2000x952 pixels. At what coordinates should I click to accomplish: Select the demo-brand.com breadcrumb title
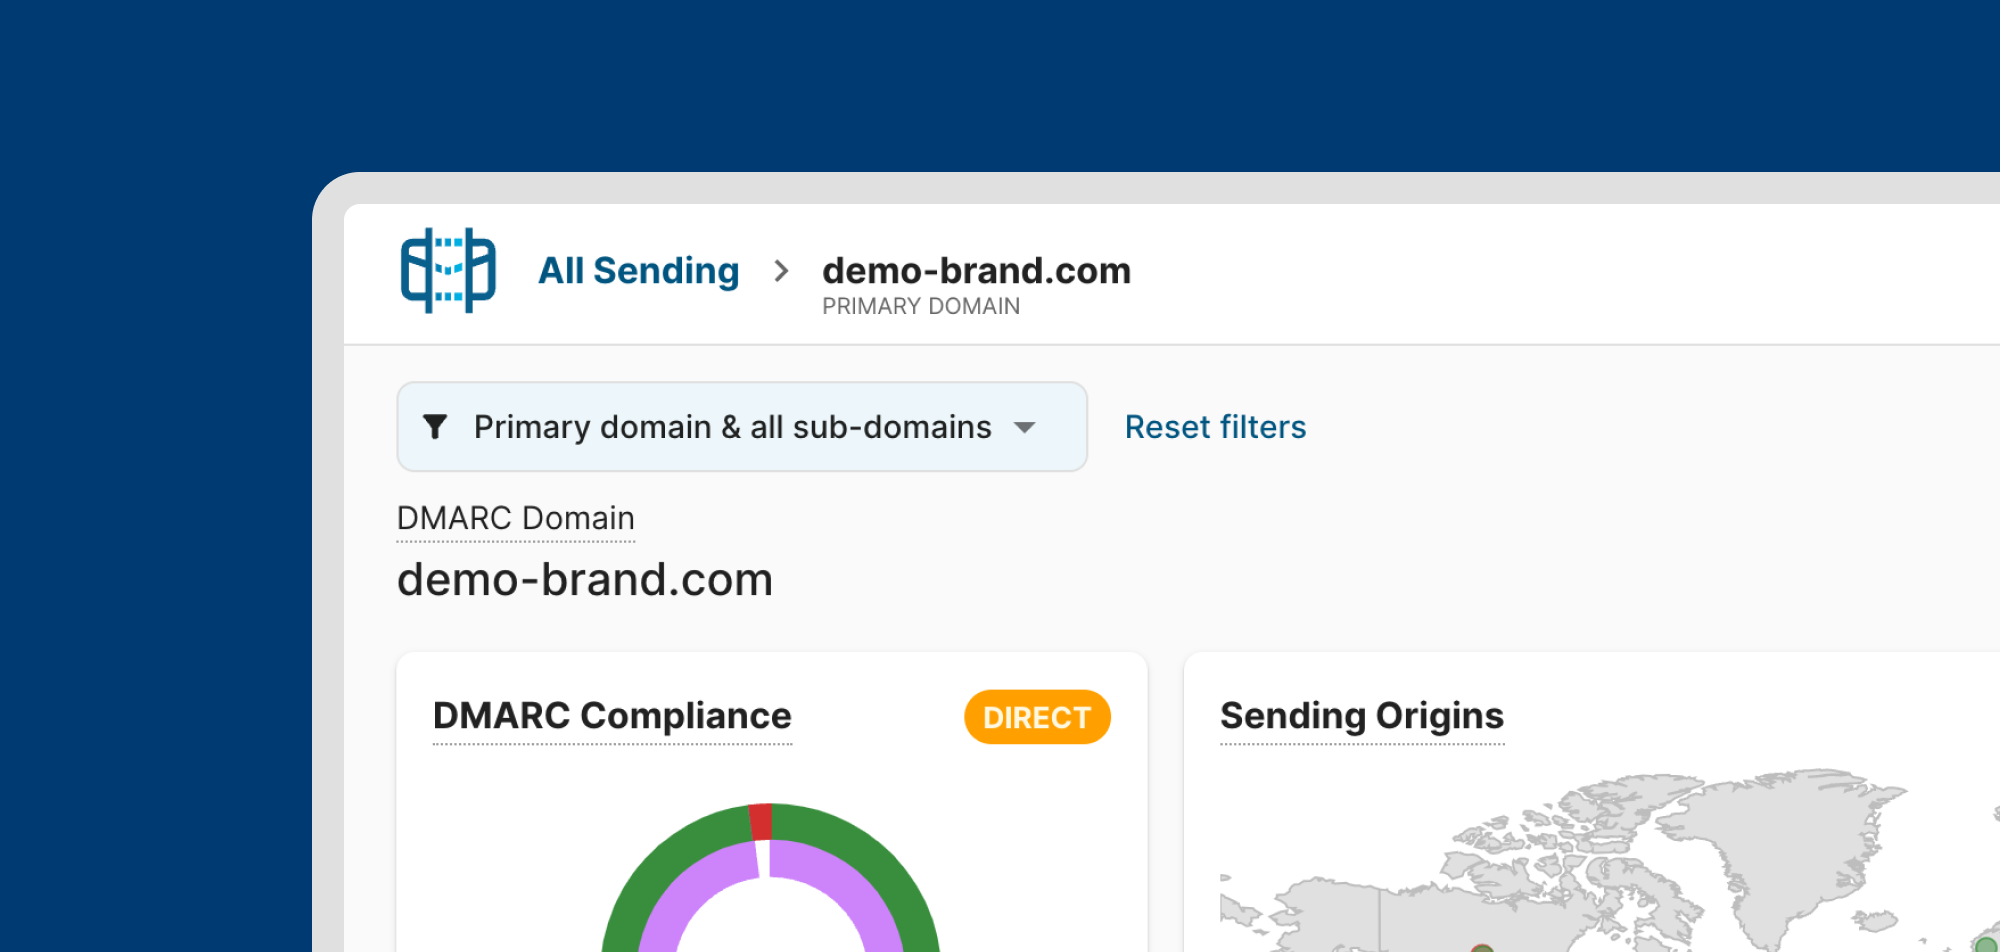pyautogui.click(x=976, y=271)
